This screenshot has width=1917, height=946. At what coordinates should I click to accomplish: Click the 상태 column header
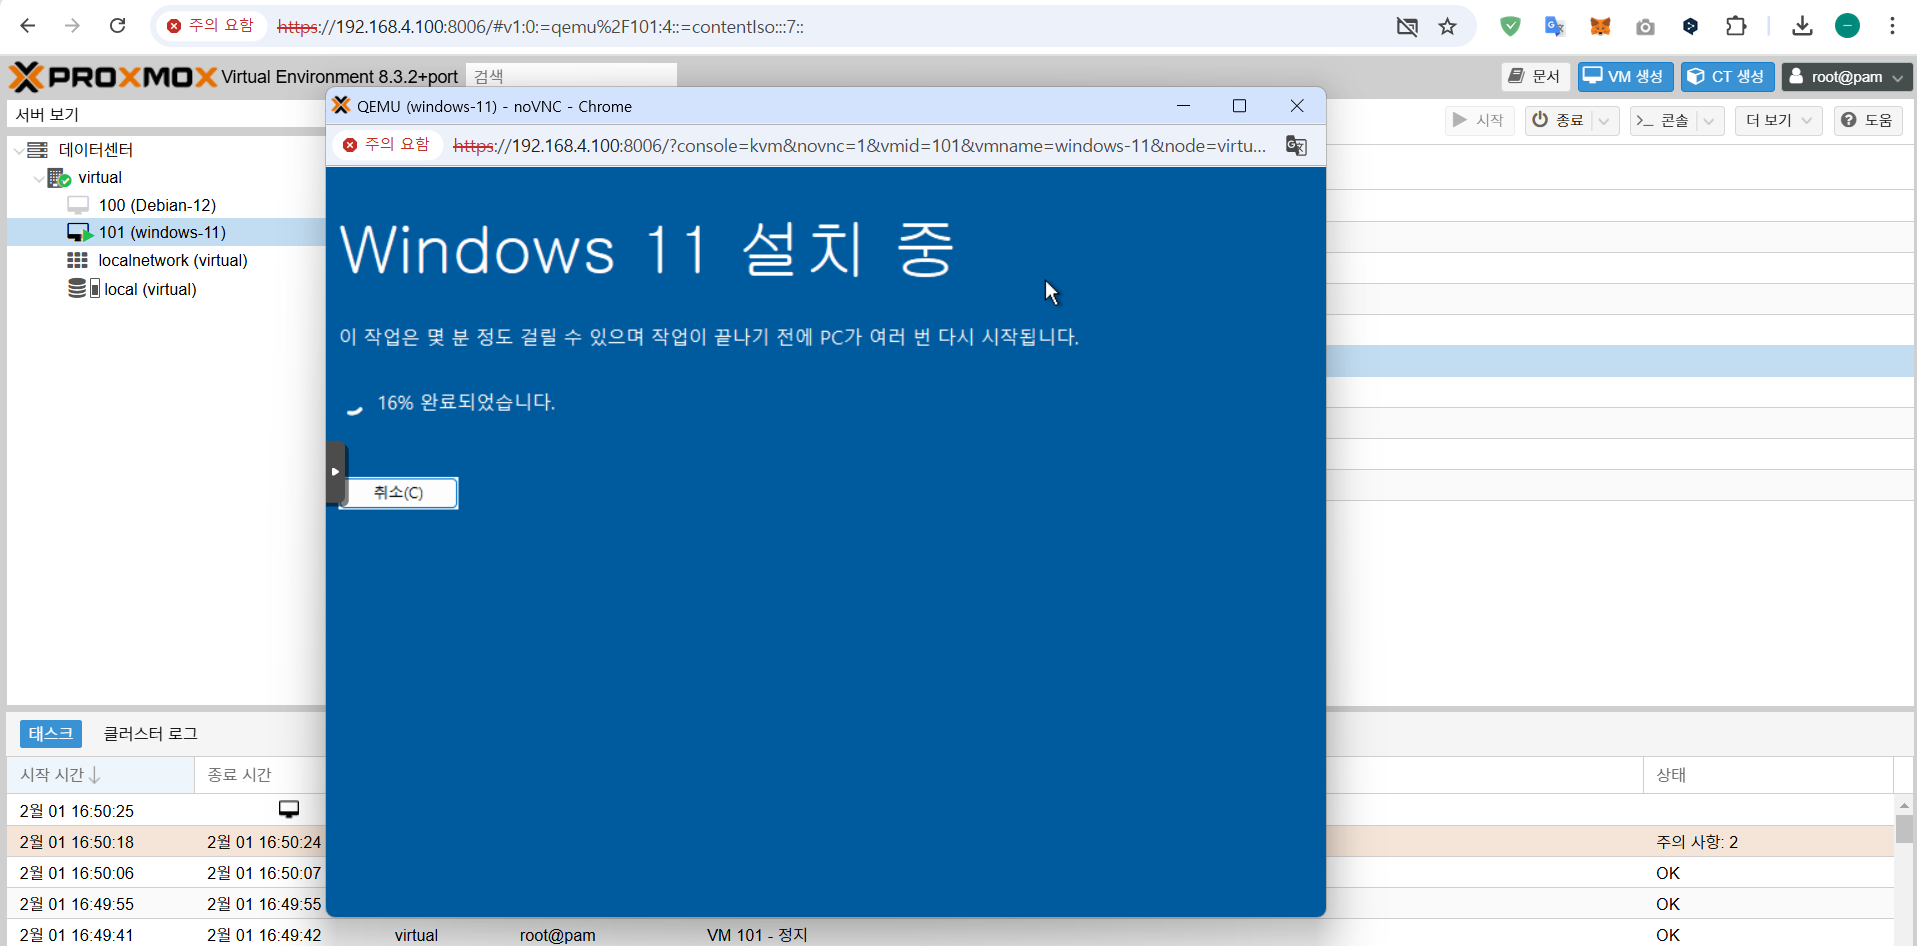pos(1768,775)
